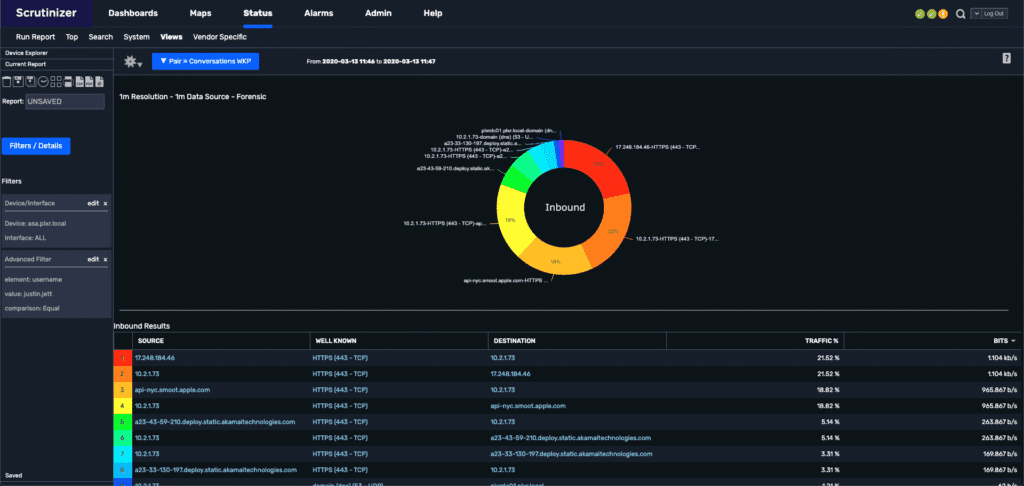Open Pair » Conversations WKP report selector

(205, 61)
